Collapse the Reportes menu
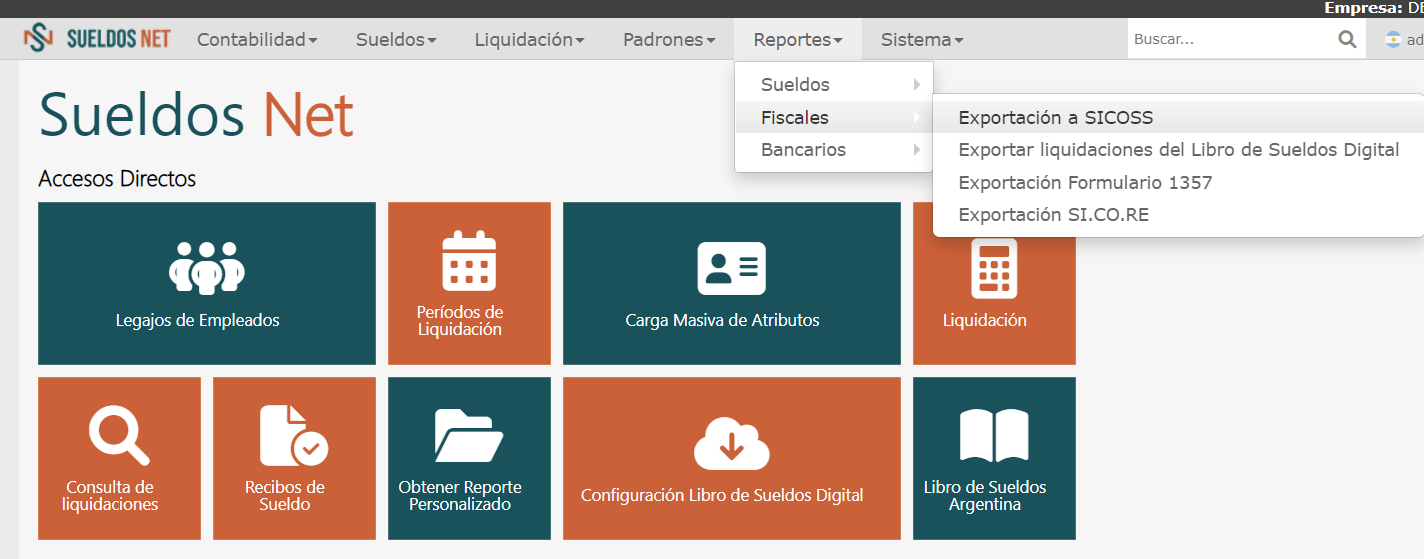 tap(797, 40)
